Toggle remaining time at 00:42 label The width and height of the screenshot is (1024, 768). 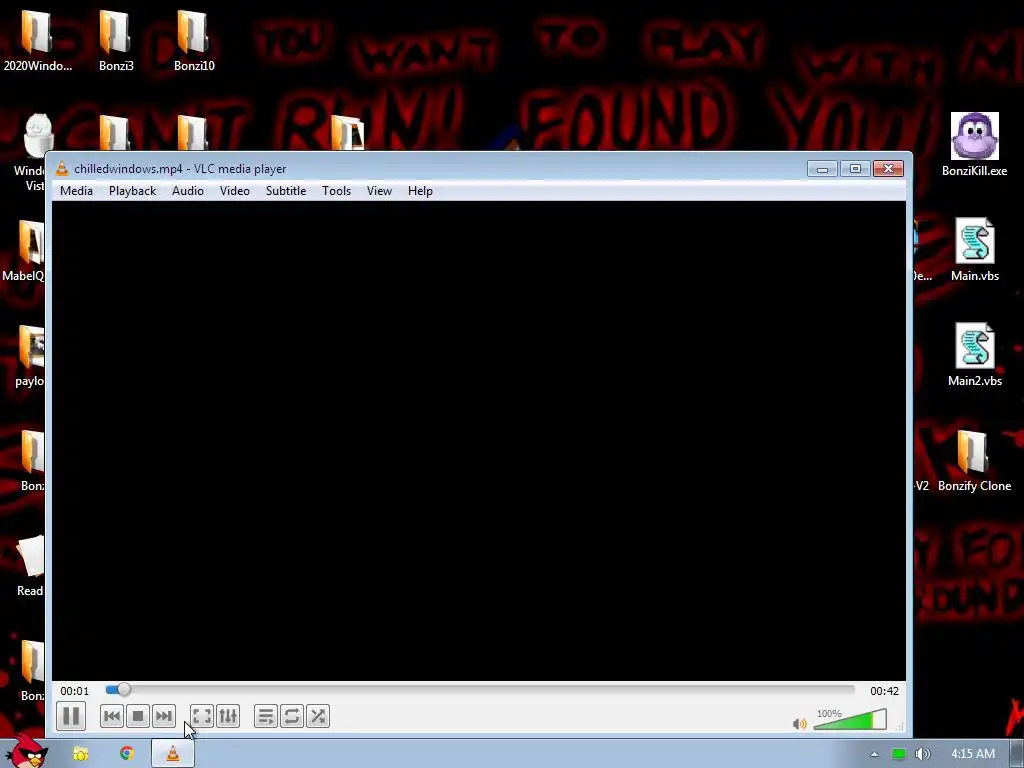point(884,691)
